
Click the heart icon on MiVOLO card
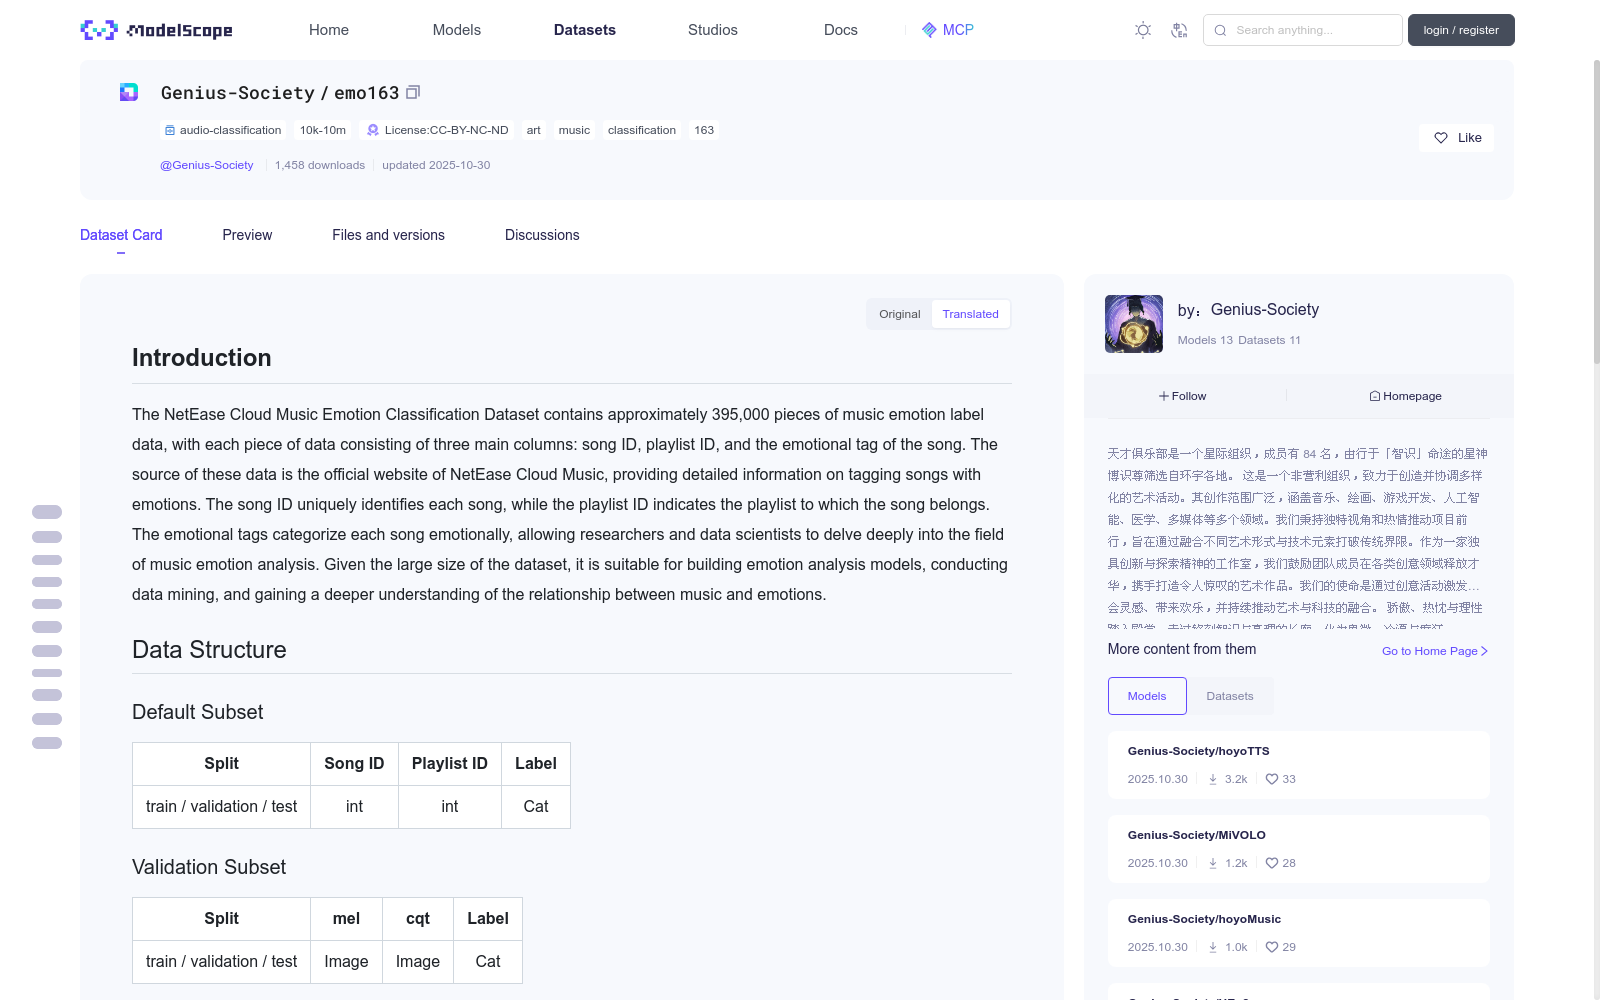pos(1272,863)
